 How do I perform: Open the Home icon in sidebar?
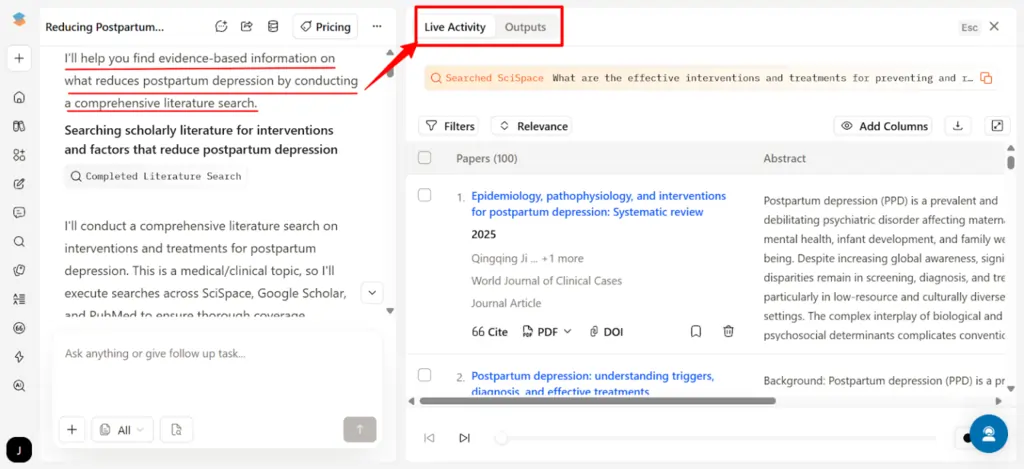[19, 98]
